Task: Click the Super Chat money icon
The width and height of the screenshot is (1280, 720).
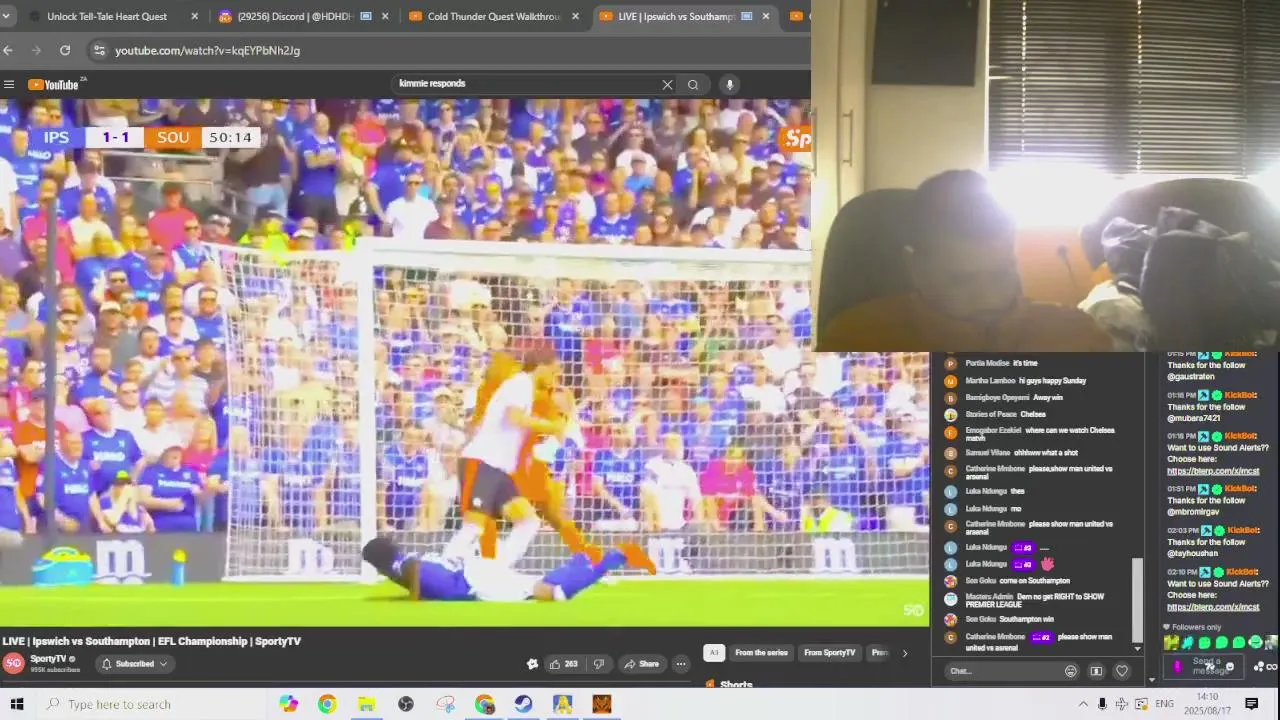Action: tap(1096, 671)
